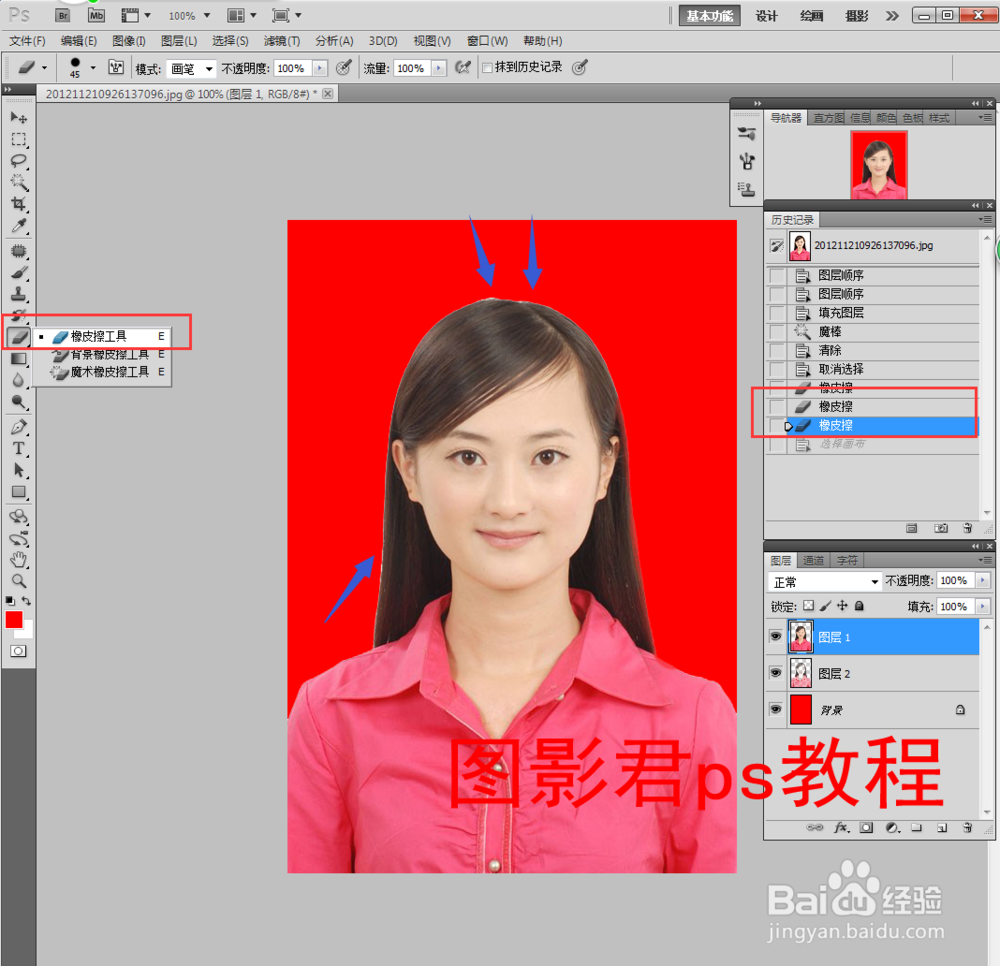Open the 图层(L) menu

pos(179,41)
